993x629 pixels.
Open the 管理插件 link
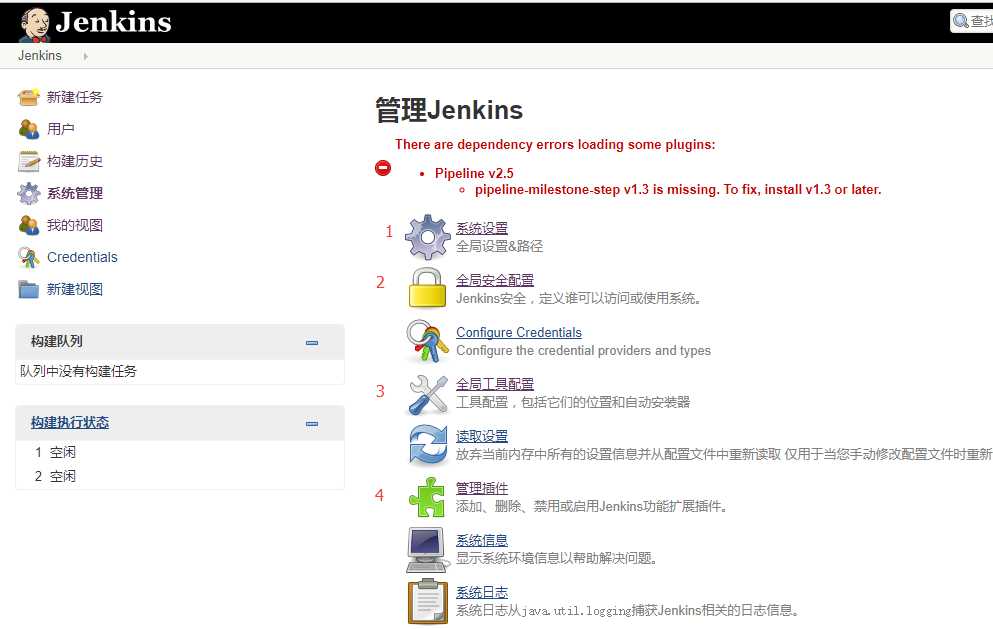(x=481, y=488)
